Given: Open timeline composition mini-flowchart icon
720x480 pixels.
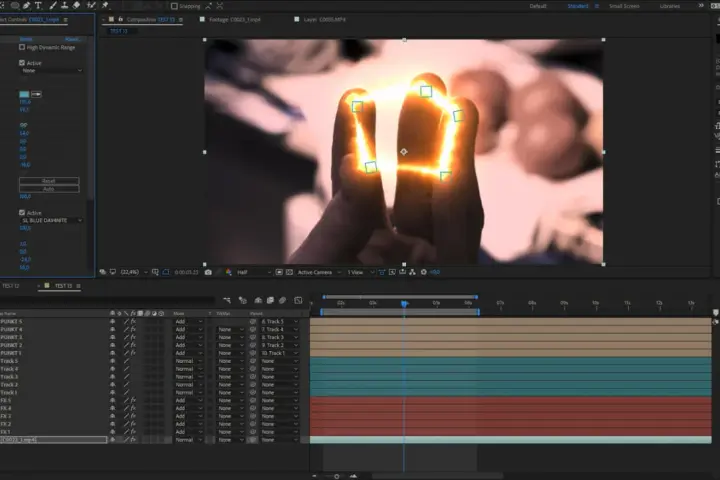Looking at the screenshot, I should click(227, 300).
